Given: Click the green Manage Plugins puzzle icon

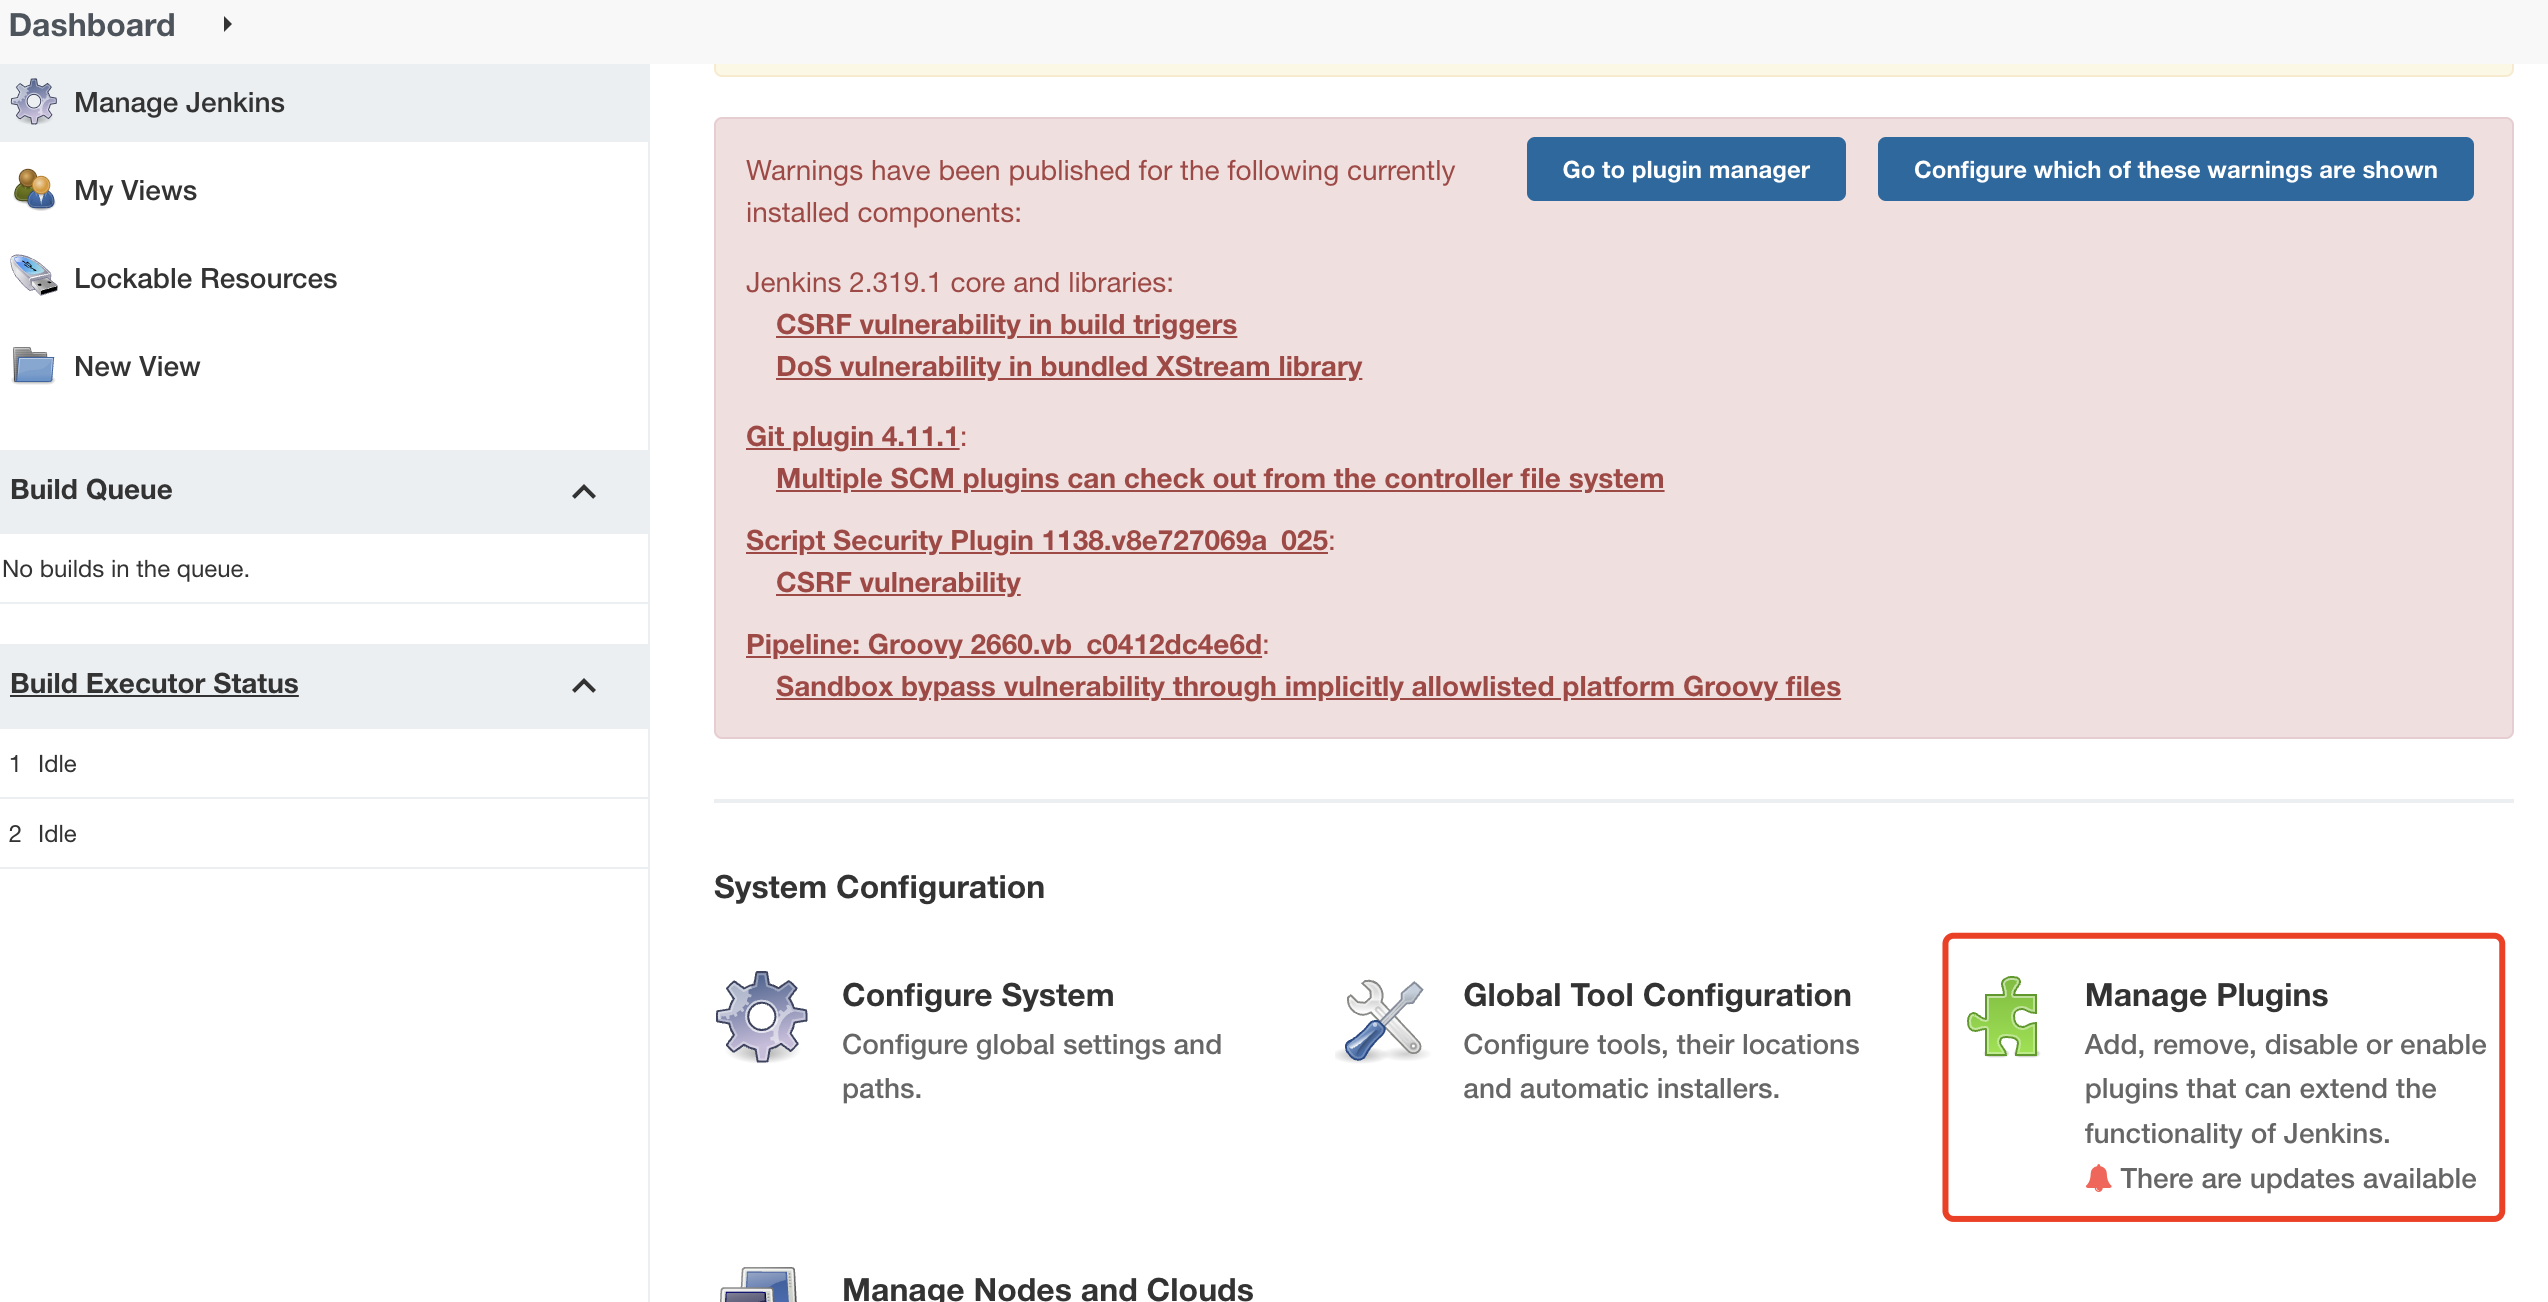Looking at the screenshot, I should pyautogui.click(x=2003, y=1017).
